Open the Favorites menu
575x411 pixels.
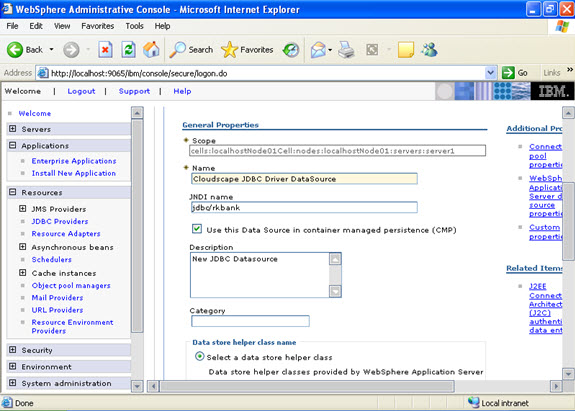(98, 26)
